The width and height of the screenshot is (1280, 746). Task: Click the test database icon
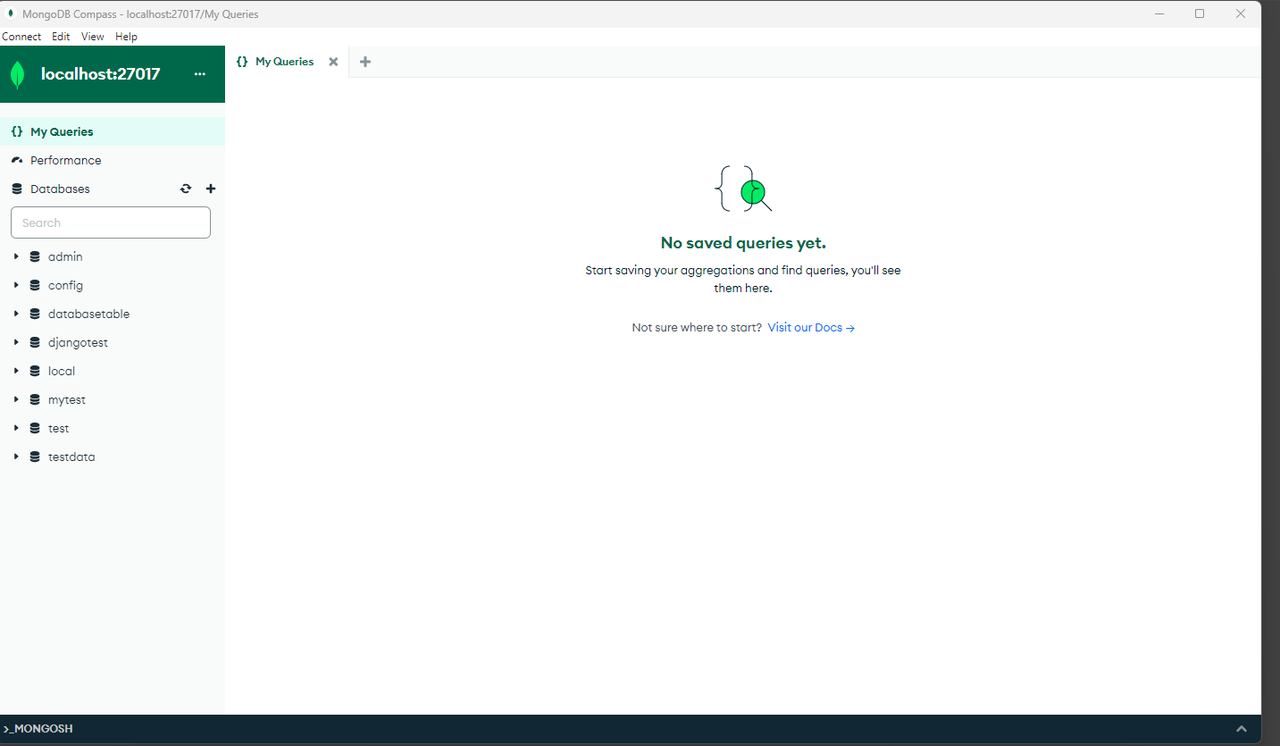pyautogui.click(x=35, y=428)
